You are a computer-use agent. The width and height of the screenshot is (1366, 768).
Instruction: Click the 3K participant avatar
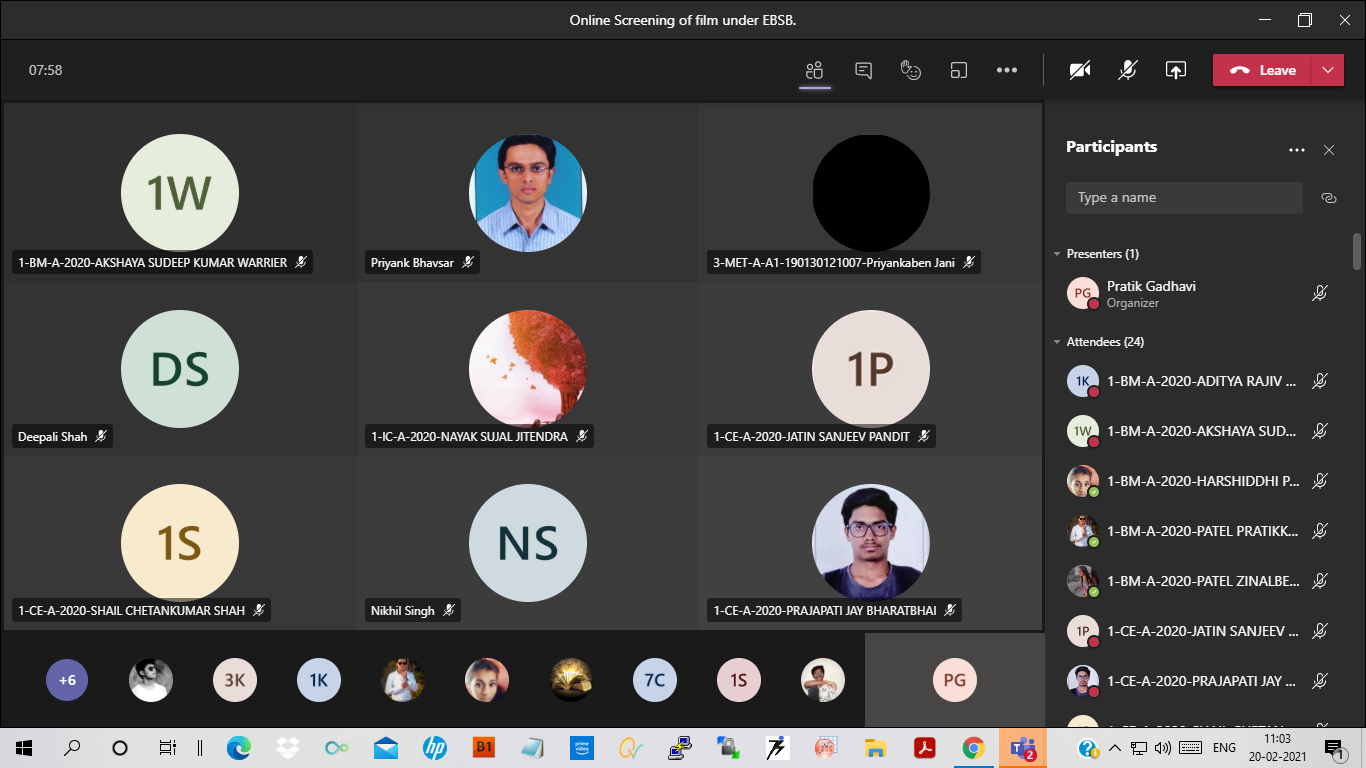coord(235,680)
